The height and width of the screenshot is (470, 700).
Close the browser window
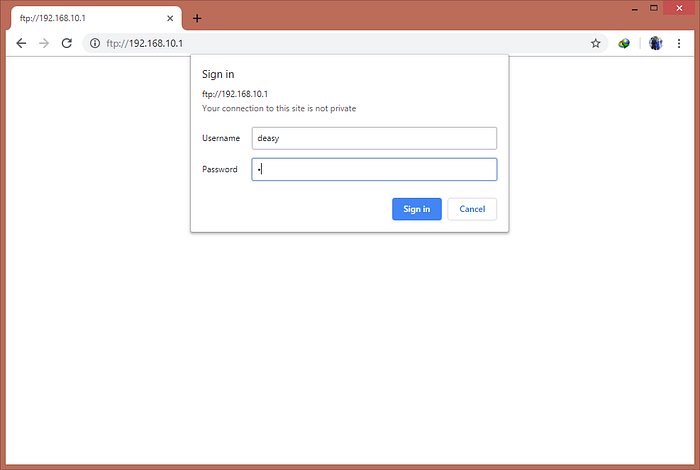pos(679,8)
